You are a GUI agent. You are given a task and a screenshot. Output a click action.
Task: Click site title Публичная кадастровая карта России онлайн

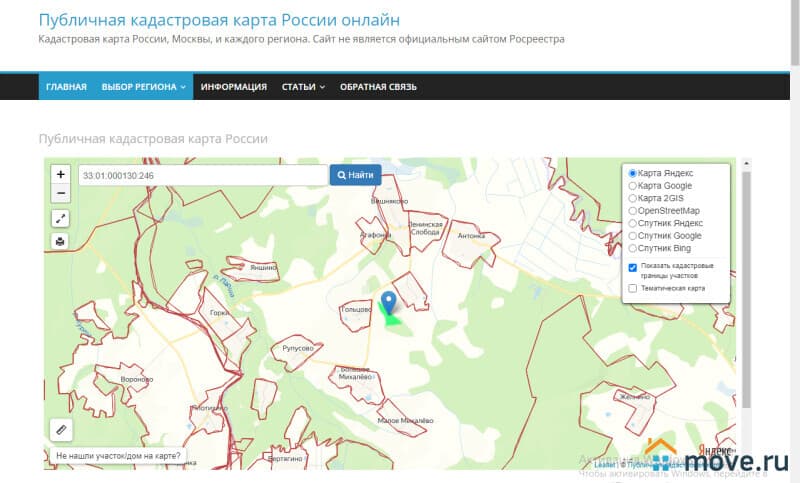point(219,20)
